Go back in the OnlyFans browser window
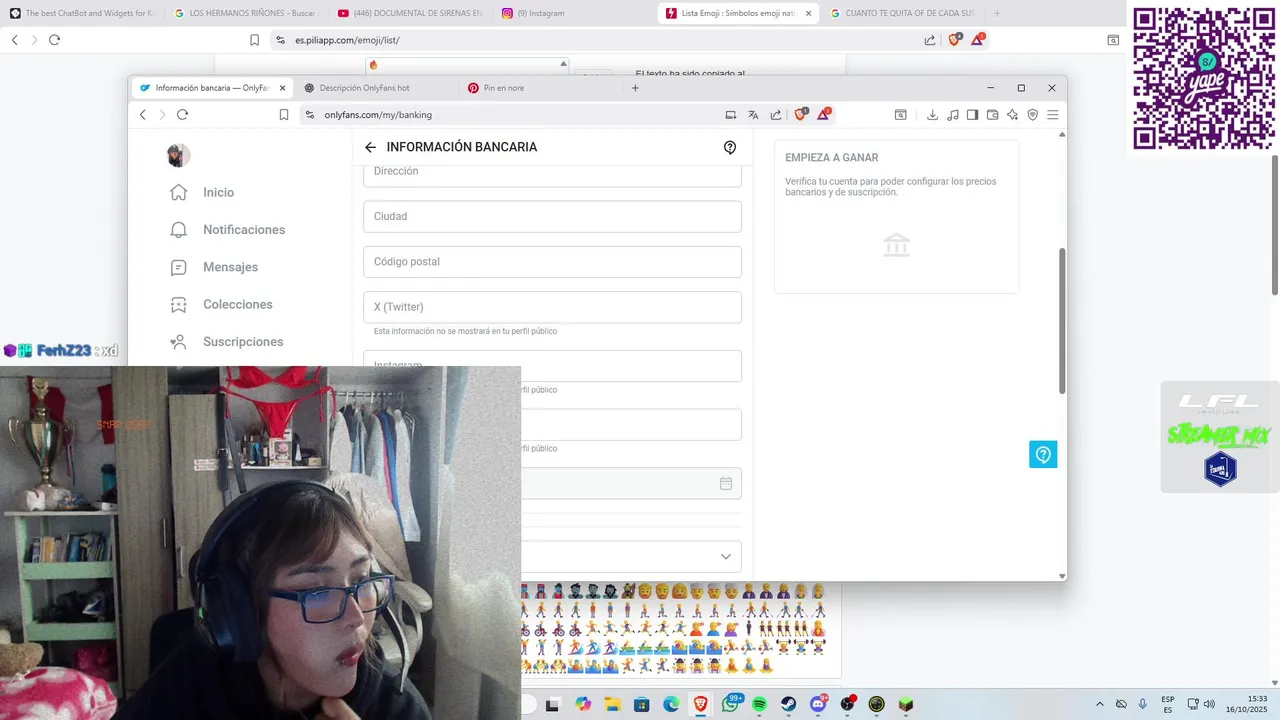 pos(143,115)
